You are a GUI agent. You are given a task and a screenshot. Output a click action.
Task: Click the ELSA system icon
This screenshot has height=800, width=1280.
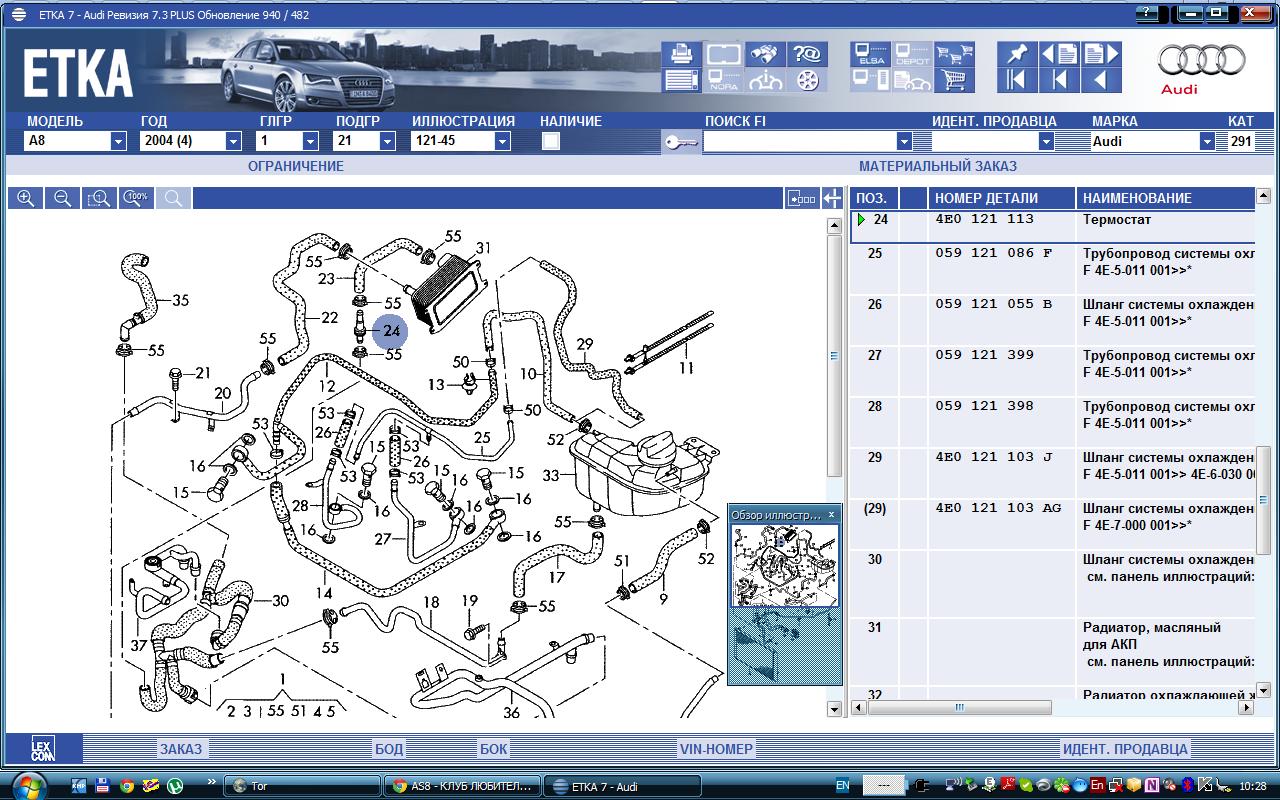pos(870,54)
